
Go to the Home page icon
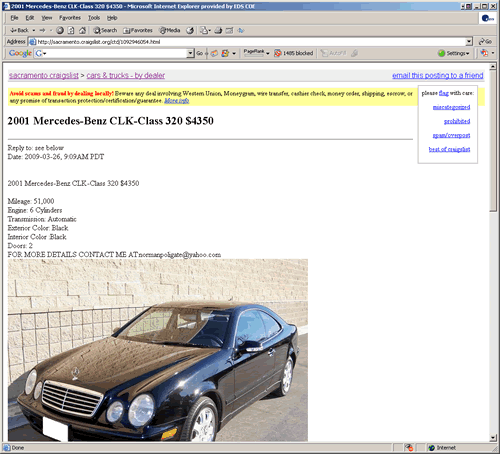pos(82,30)
